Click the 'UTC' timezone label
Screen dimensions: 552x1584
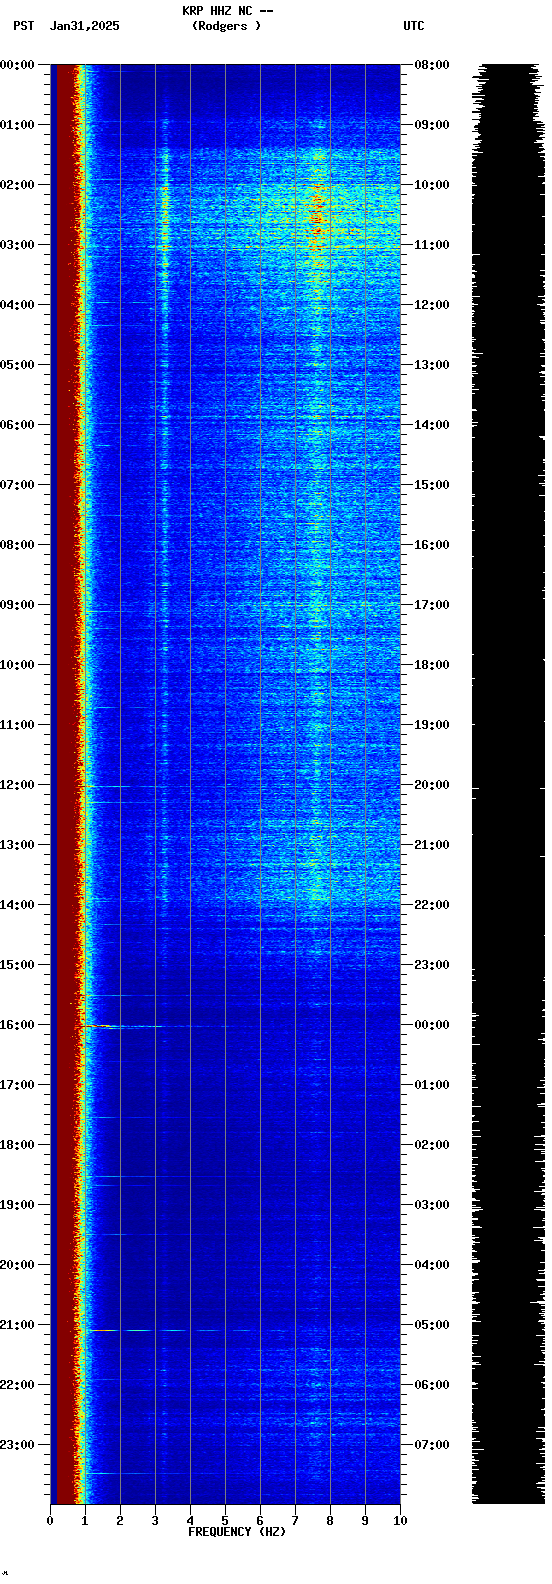[414, 26]
